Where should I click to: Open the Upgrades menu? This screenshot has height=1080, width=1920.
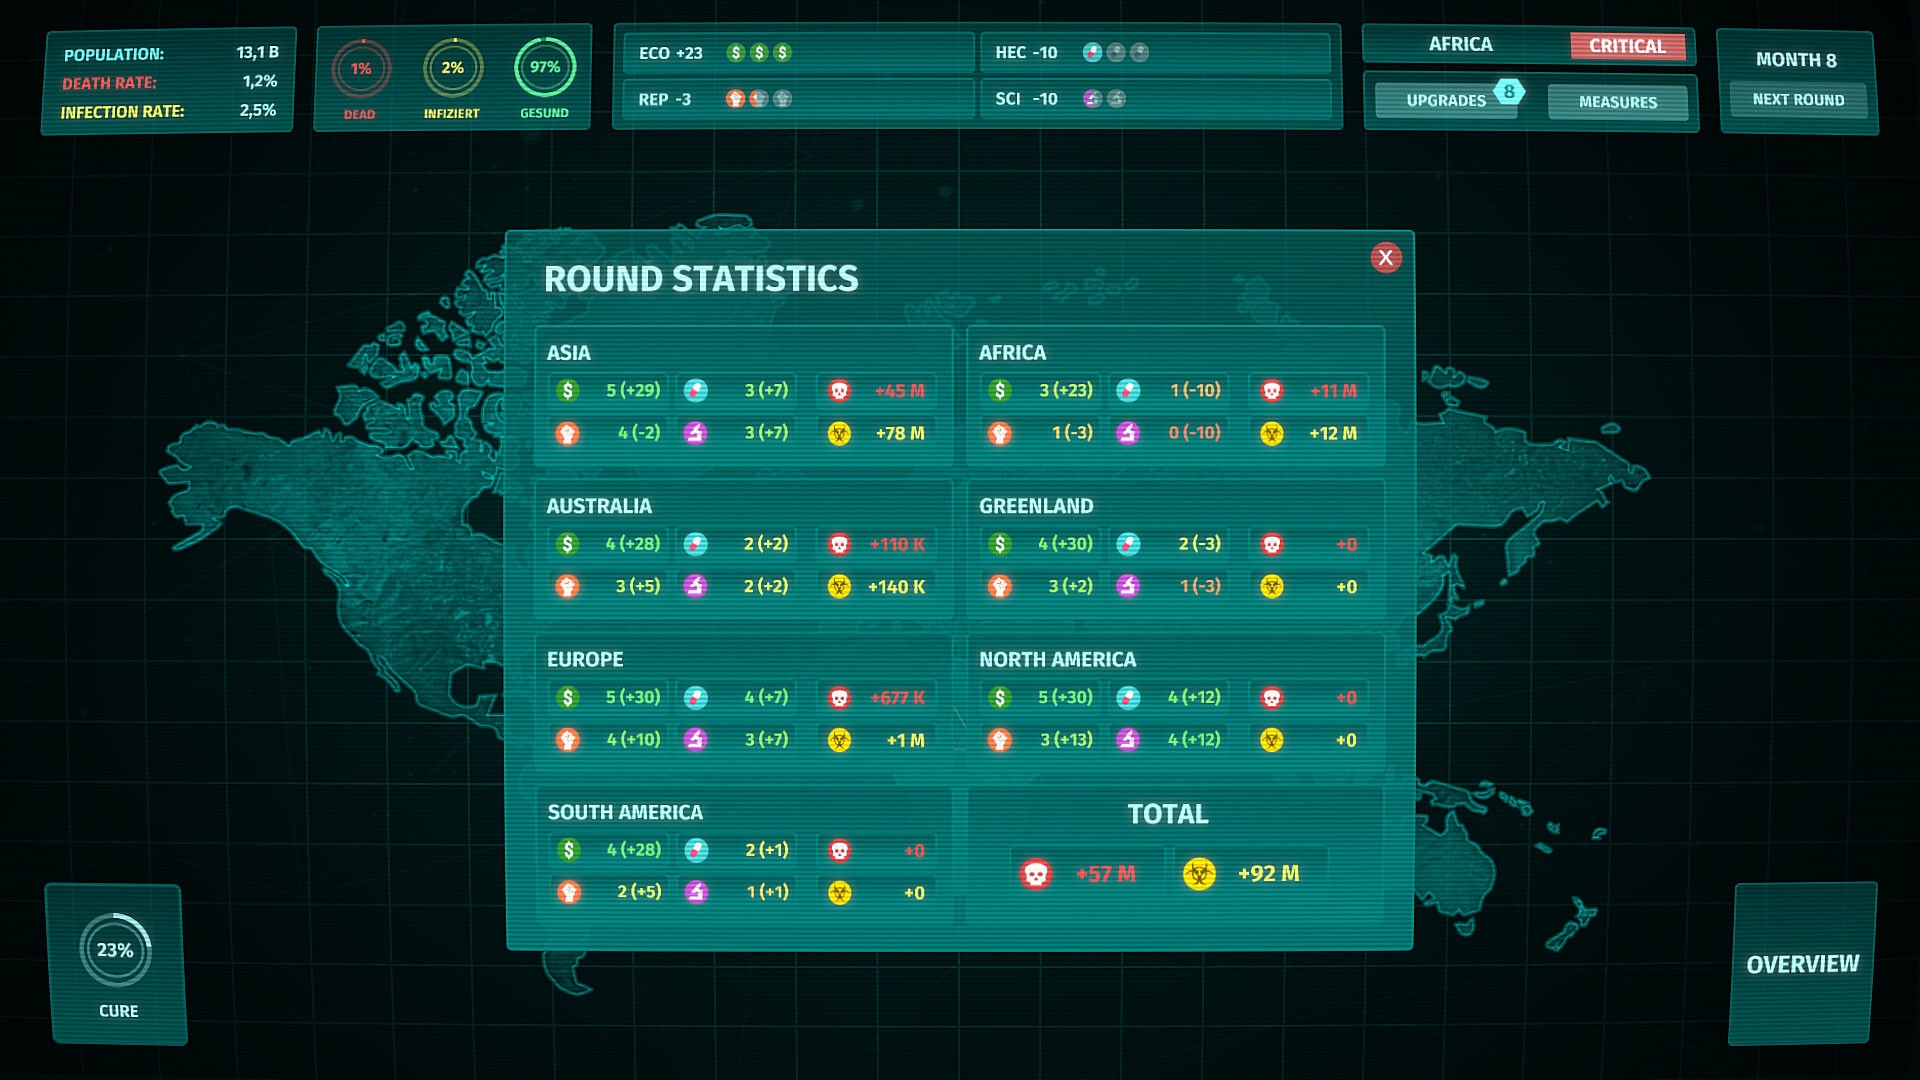[x=1445, y=101]
